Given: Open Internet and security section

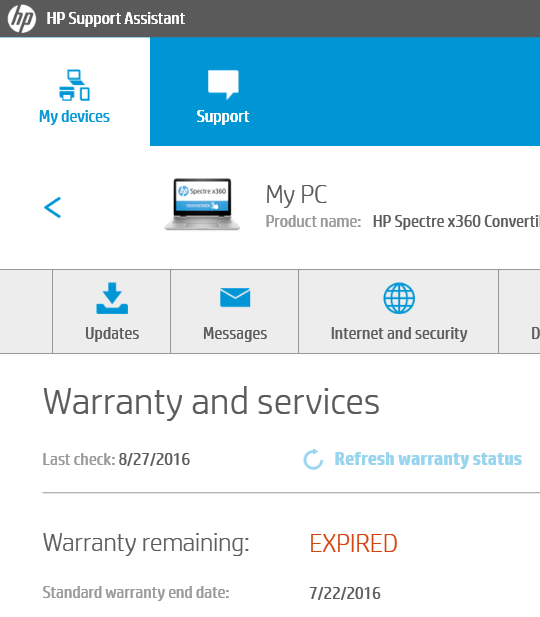Looking at the screenshot, I should coord(399,312).
